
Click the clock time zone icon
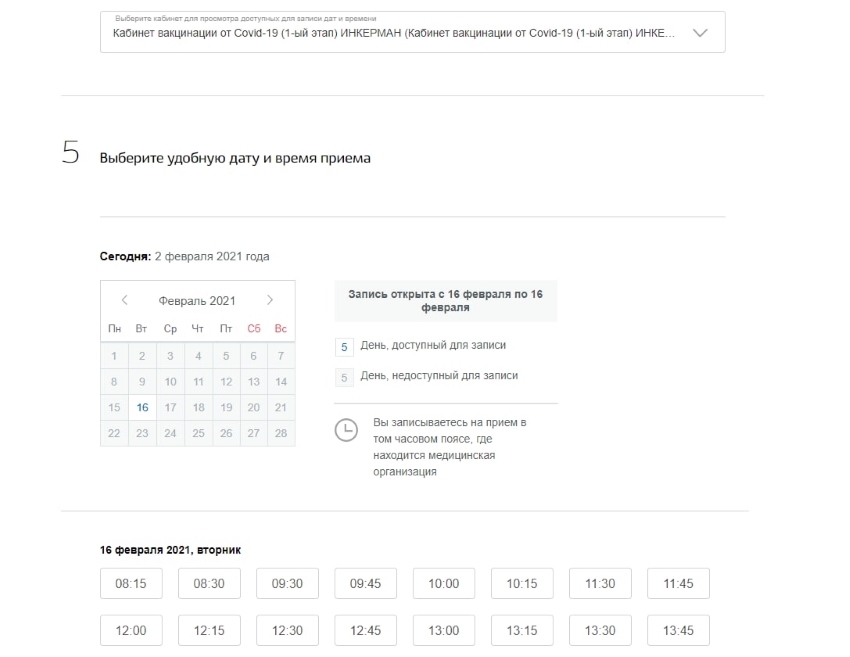coord(345,429)
